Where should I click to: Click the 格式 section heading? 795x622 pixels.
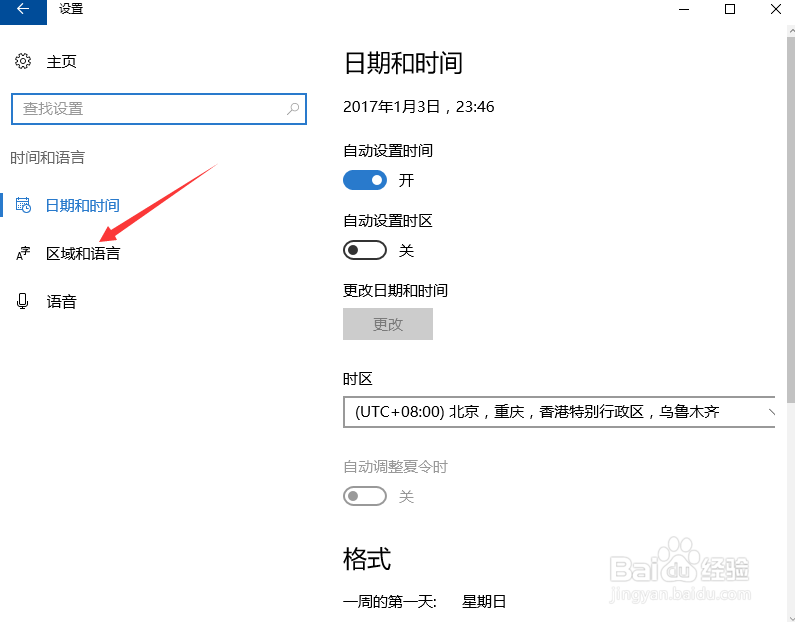[367, 559]
